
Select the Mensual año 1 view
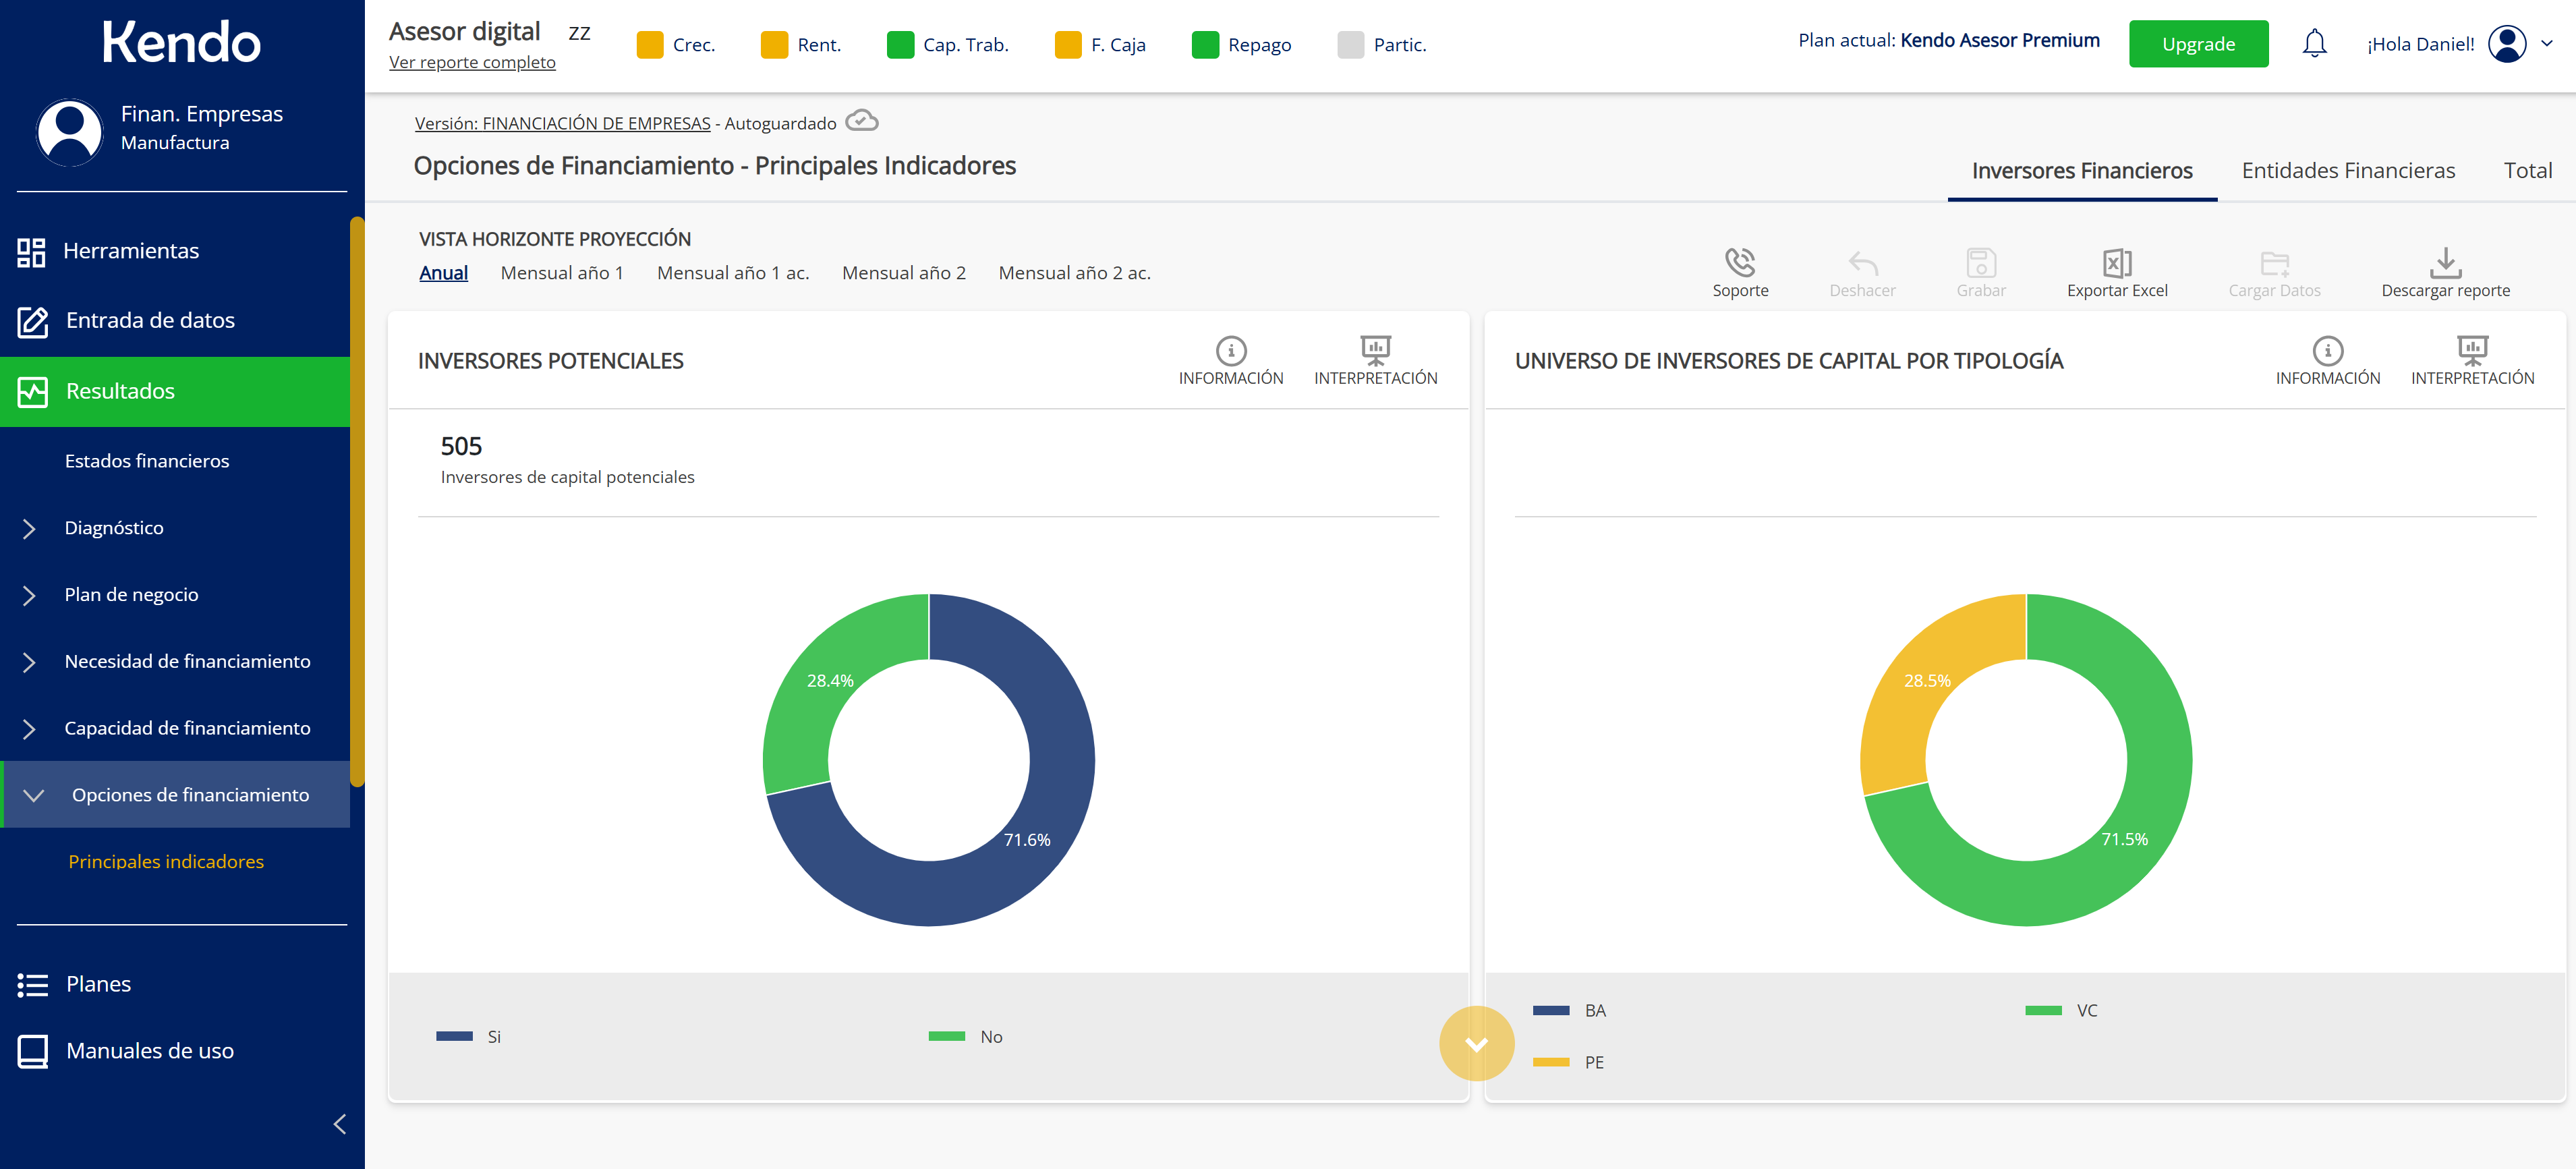tap(561, 273)
